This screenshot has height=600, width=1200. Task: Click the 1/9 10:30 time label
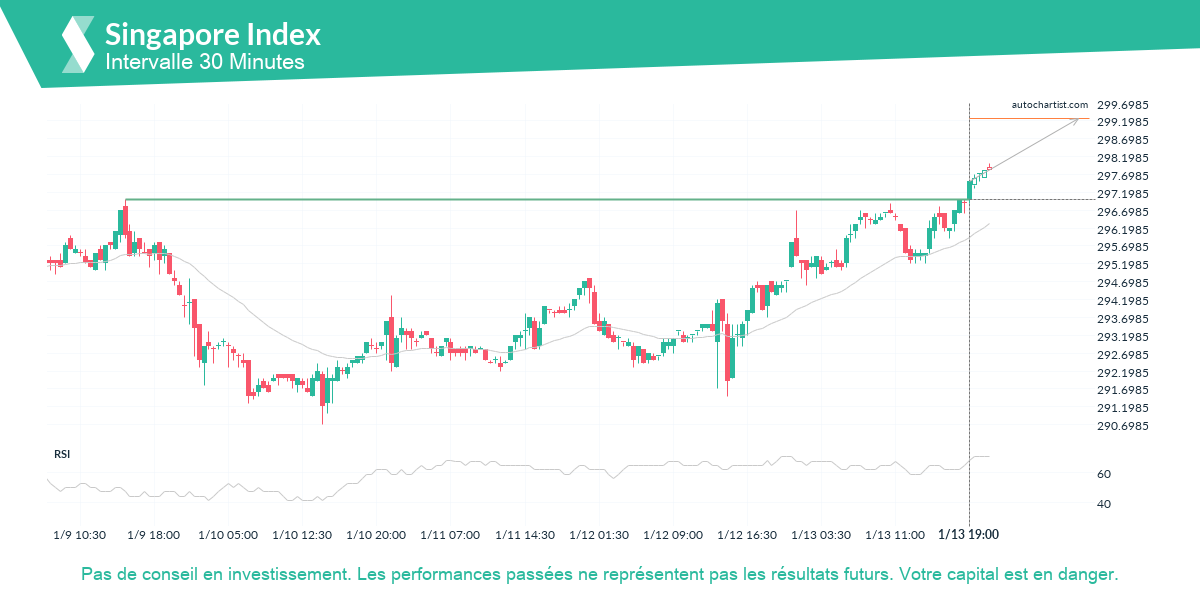(80, 535)
